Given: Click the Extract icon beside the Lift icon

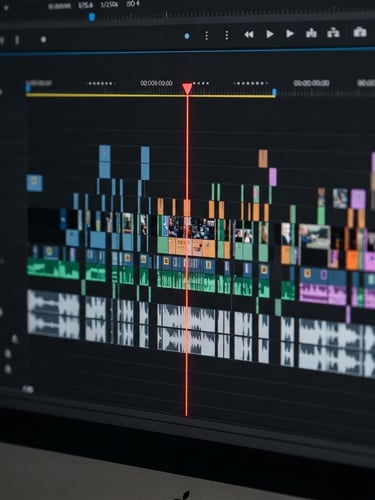Looking at the screenshot, I should [333, 33].
